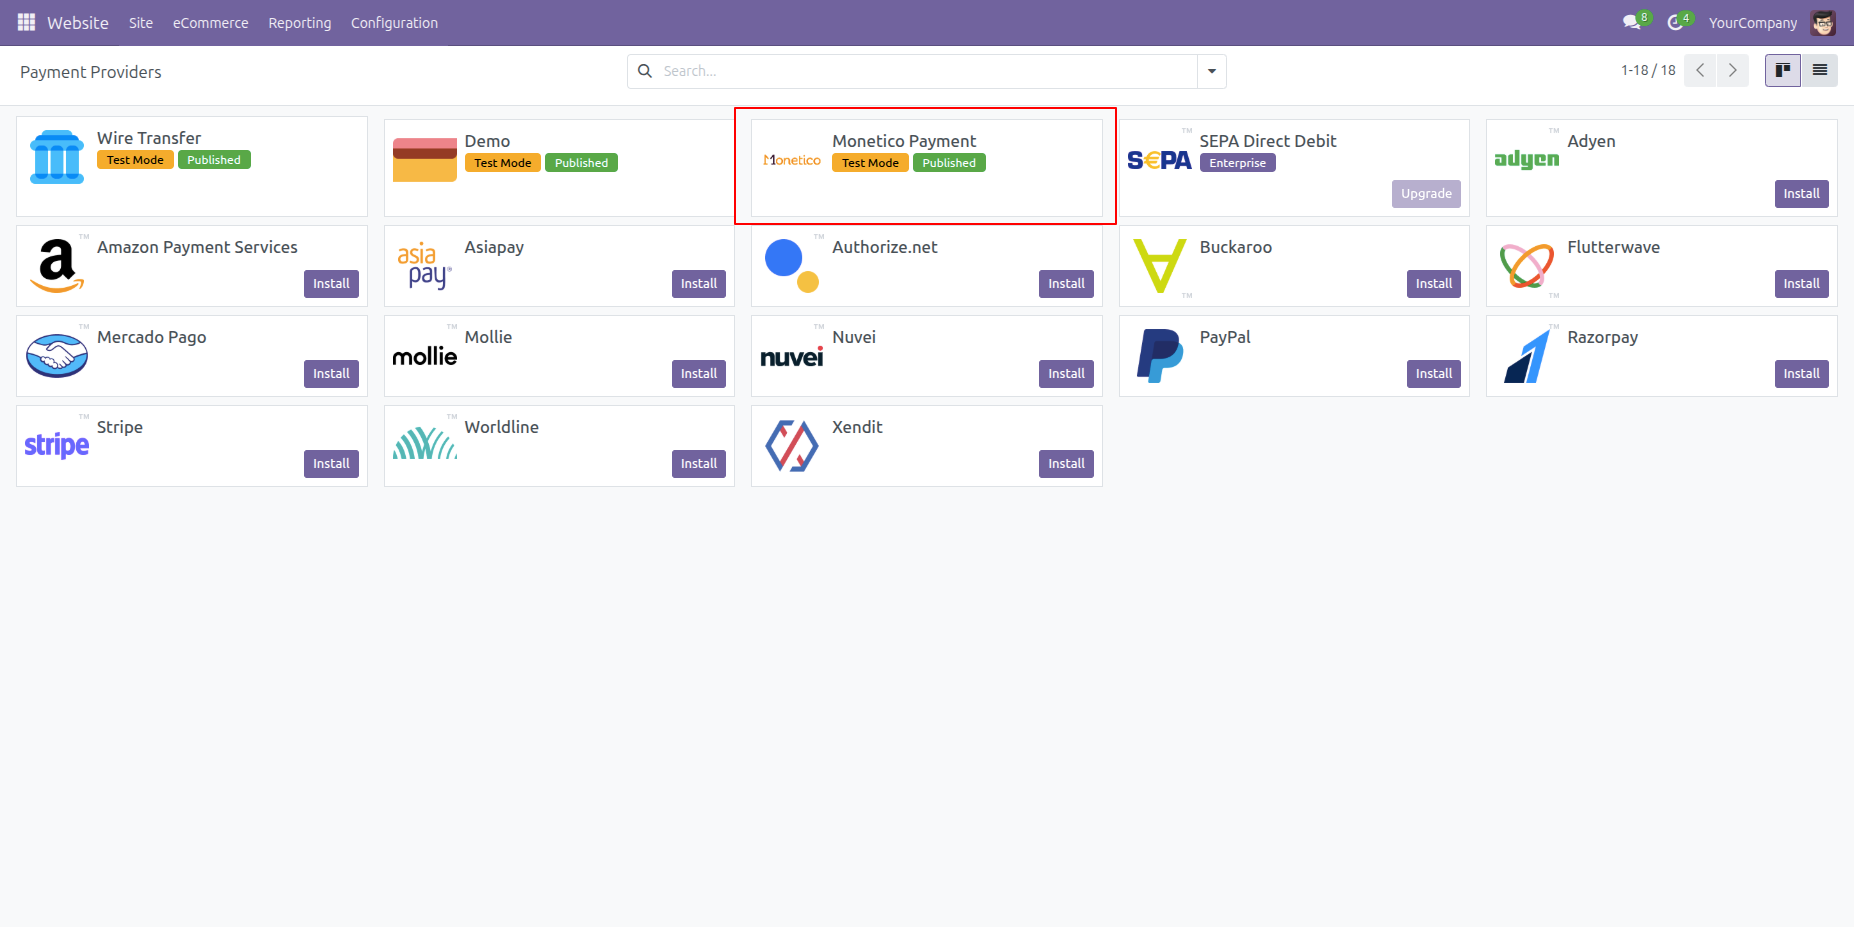Install Amazon Payment Services
The height and width of the screenshot is (927, 1854).
pyautogui.click(x=331, y=284)
